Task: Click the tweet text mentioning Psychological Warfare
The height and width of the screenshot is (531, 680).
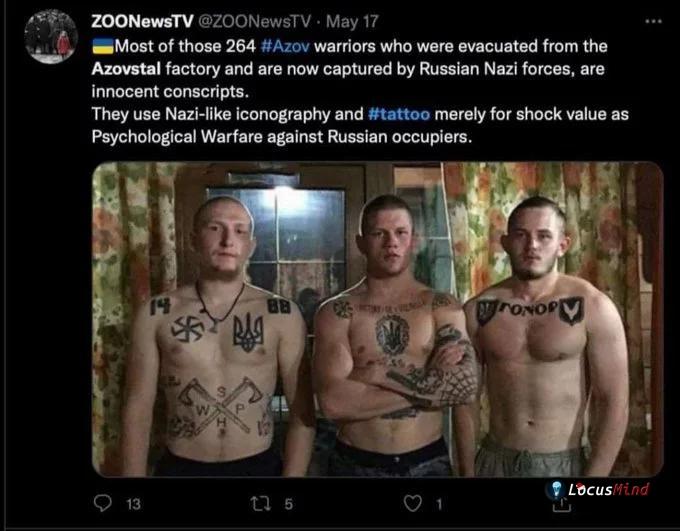Action: 281,137
